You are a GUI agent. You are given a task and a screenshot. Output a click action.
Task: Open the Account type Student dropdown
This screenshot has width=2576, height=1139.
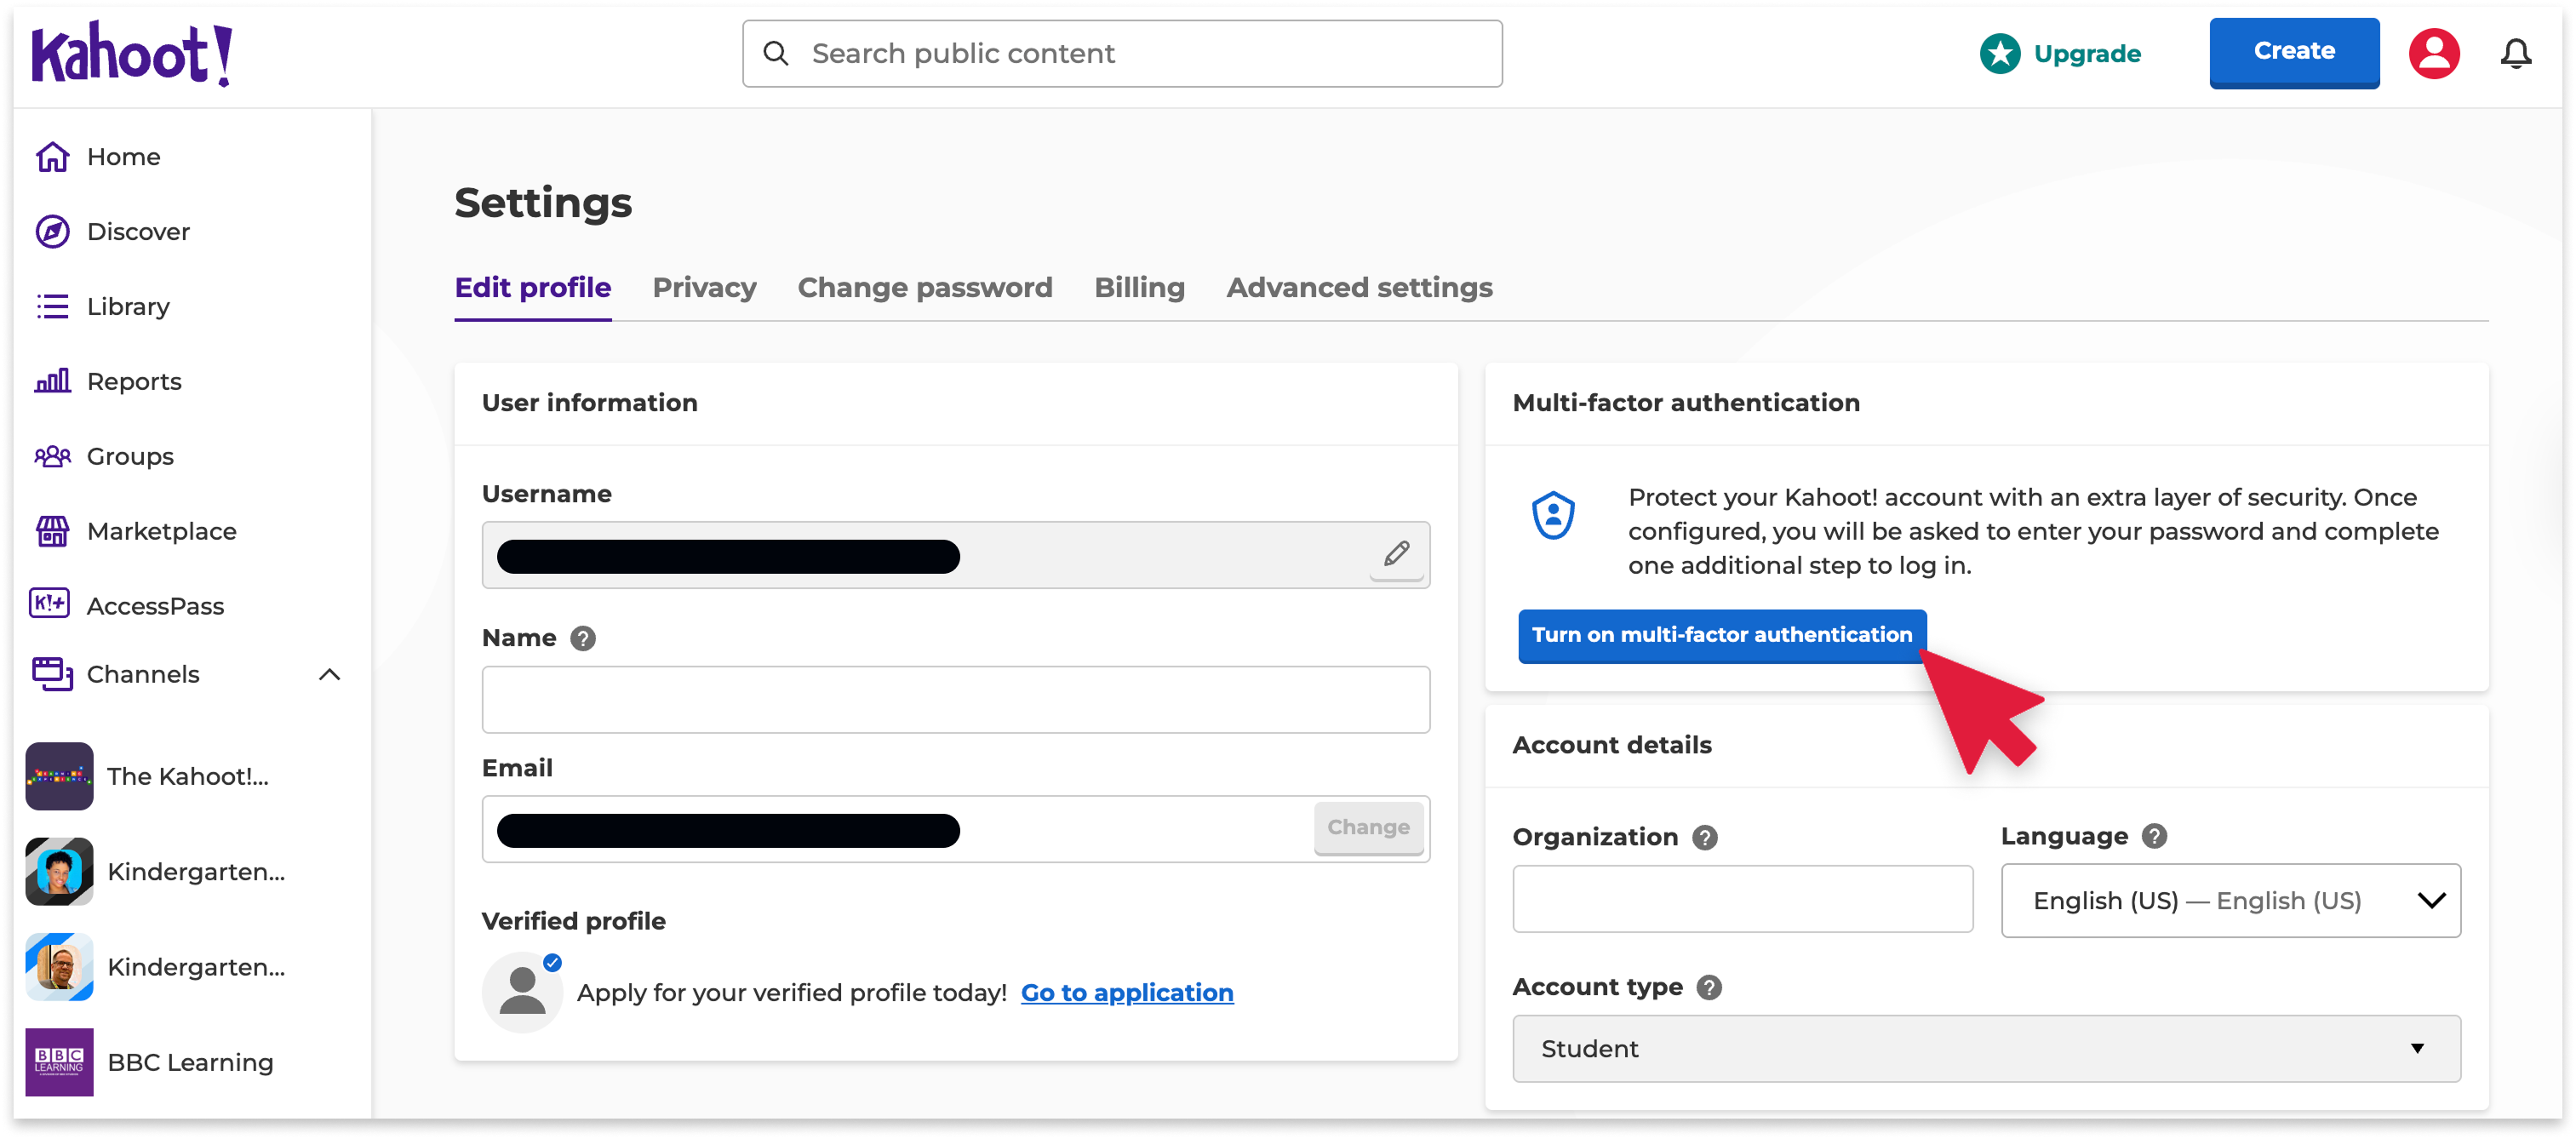tap(1986, 1049)
